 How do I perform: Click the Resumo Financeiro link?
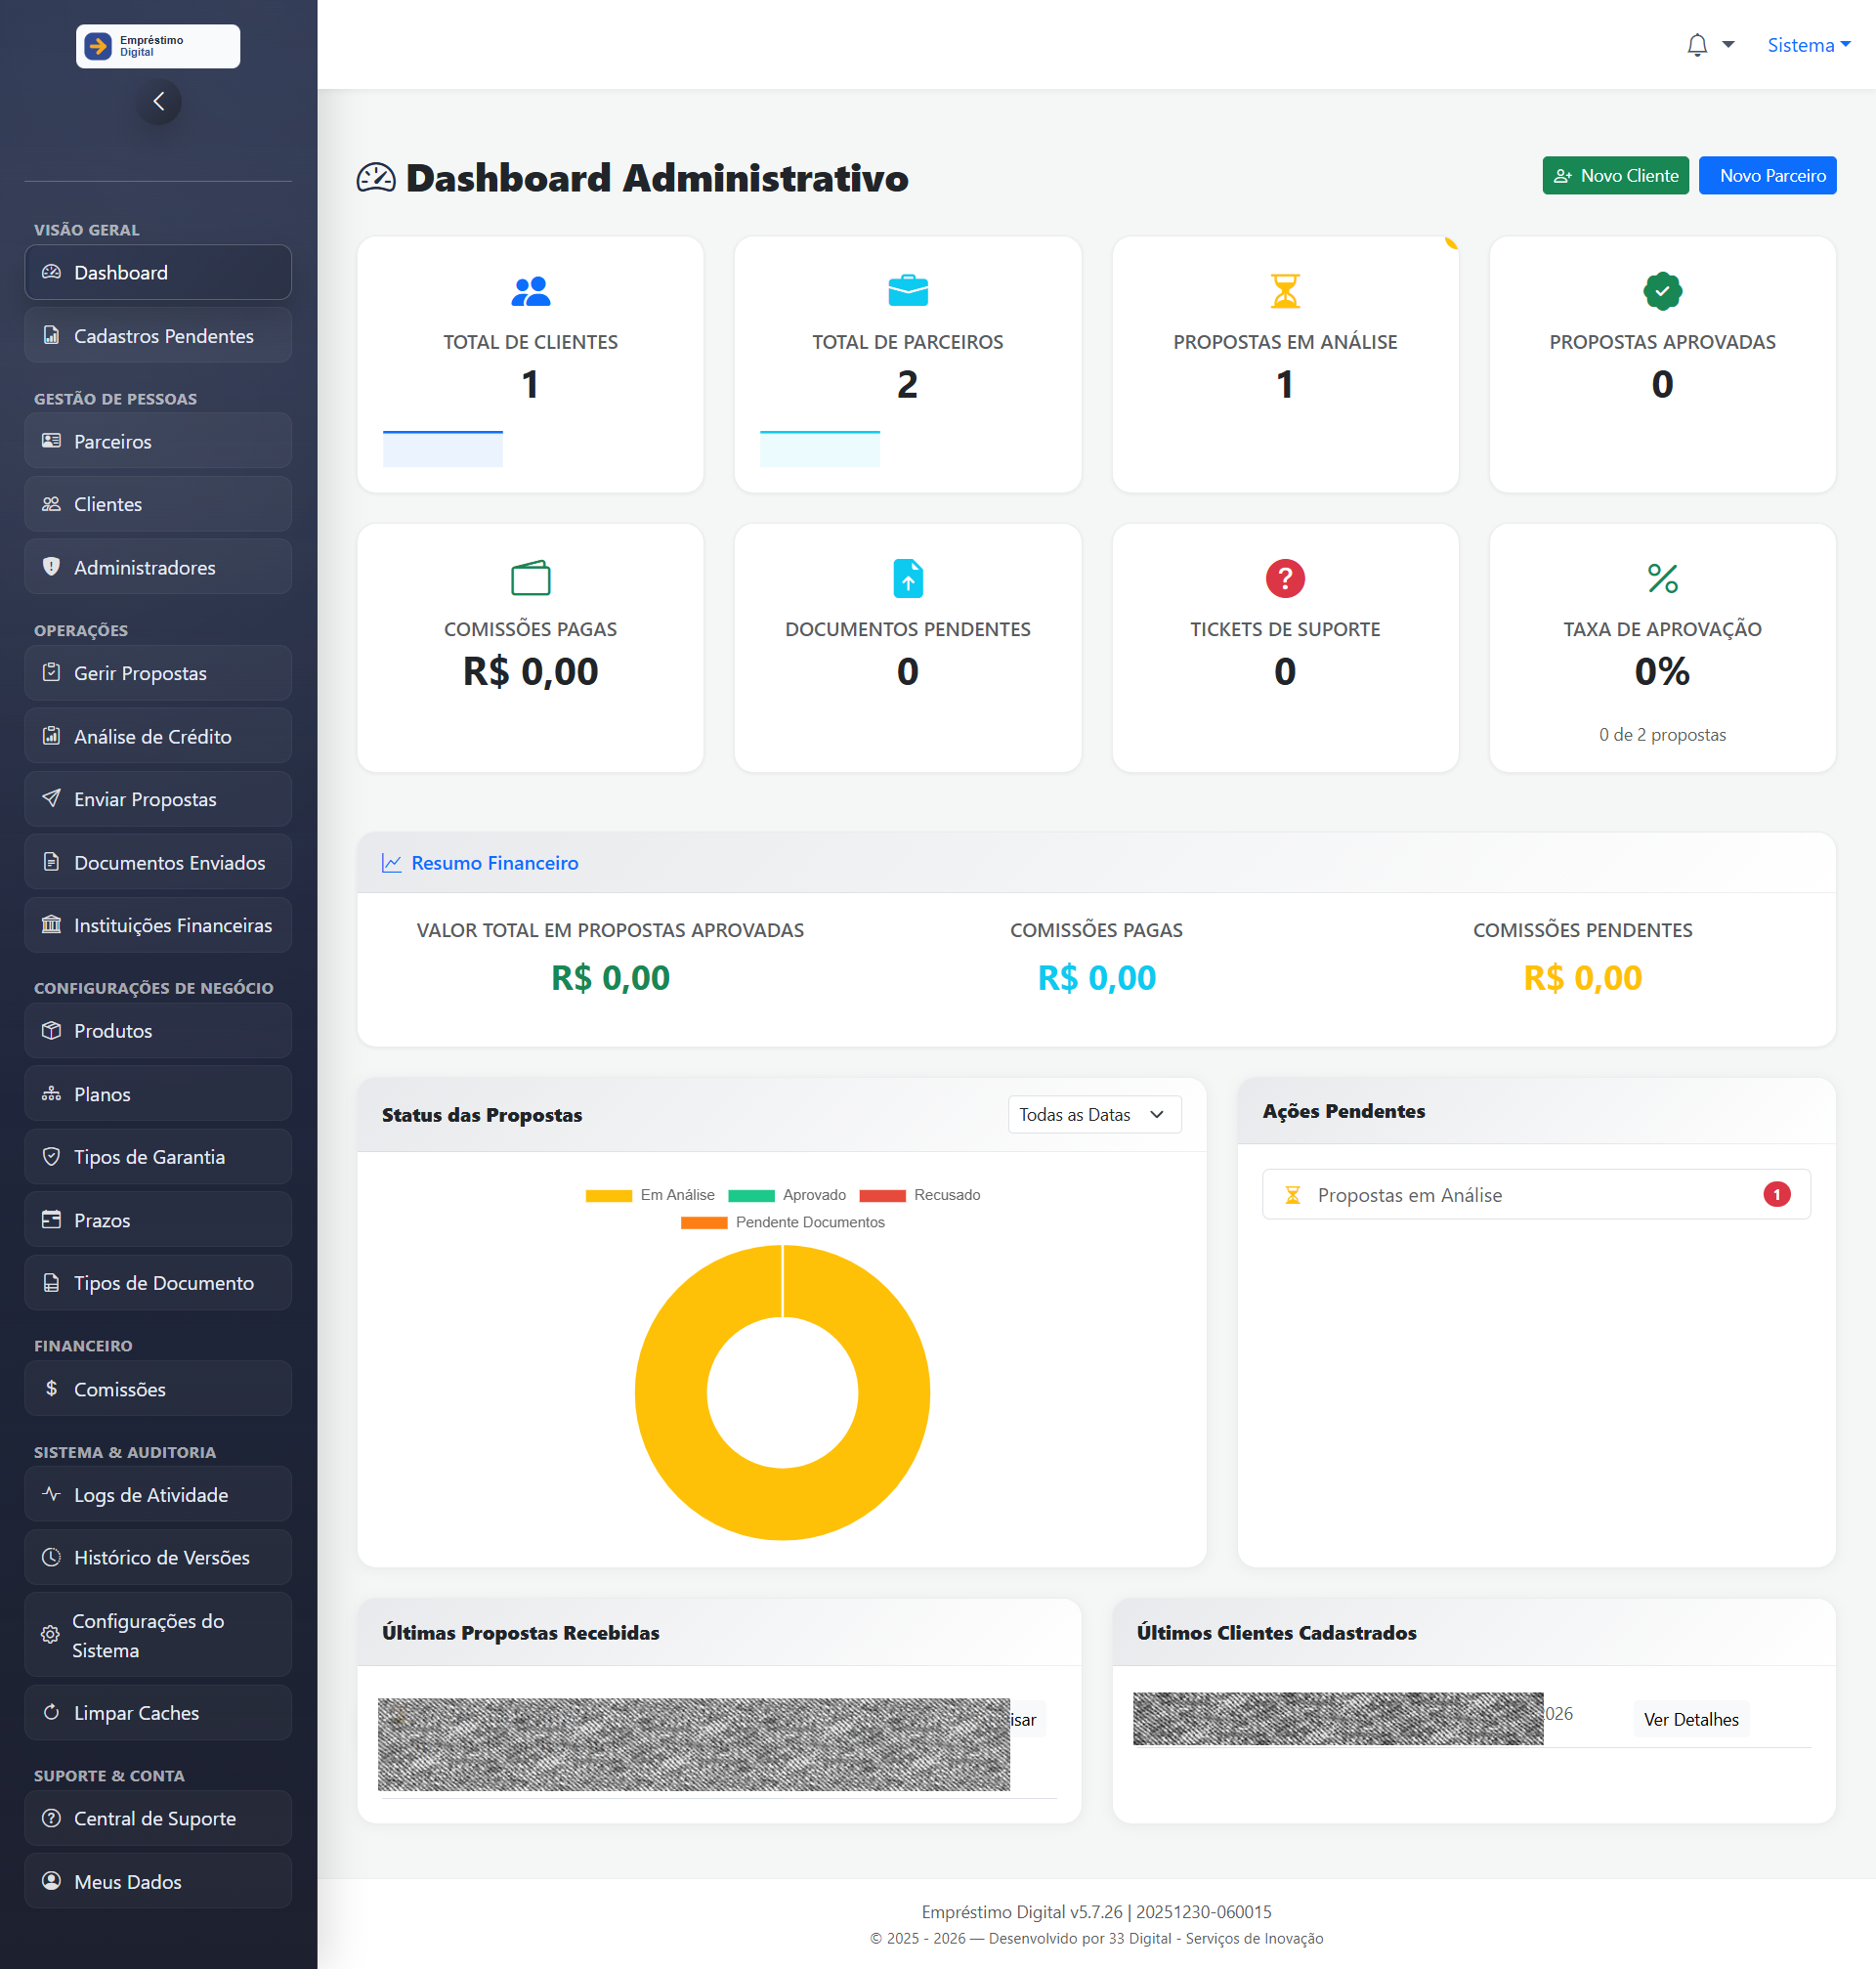(x=495, y=862)
